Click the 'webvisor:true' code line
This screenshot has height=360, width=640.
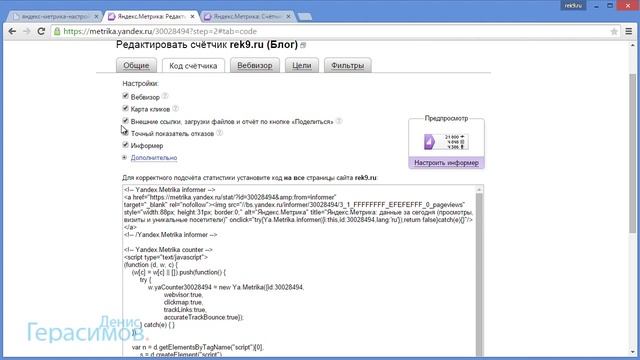coord(184,295)
